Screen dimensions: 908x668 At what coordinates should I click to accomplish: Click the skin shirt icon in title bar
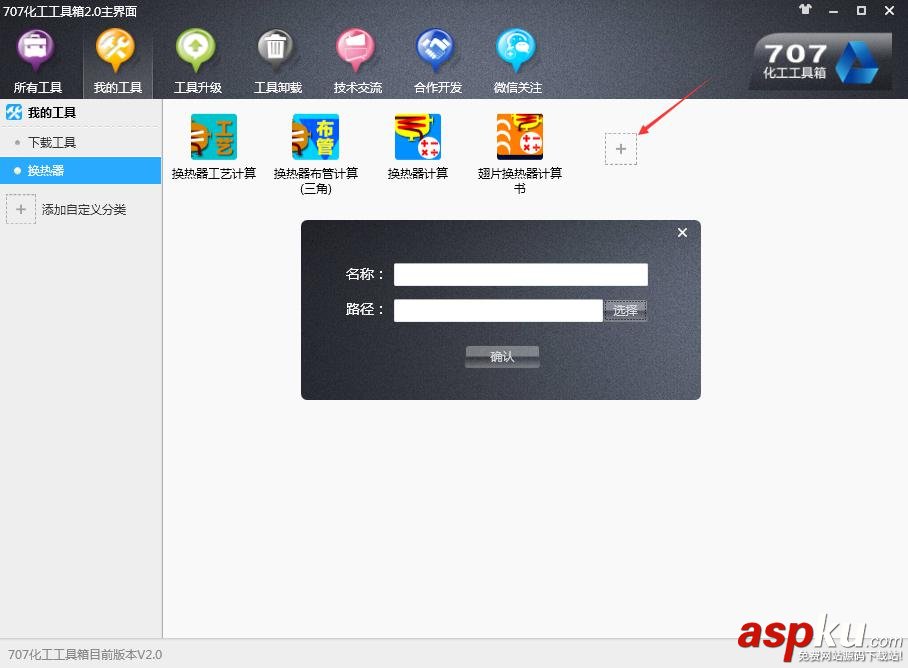[x=805, y=10]
